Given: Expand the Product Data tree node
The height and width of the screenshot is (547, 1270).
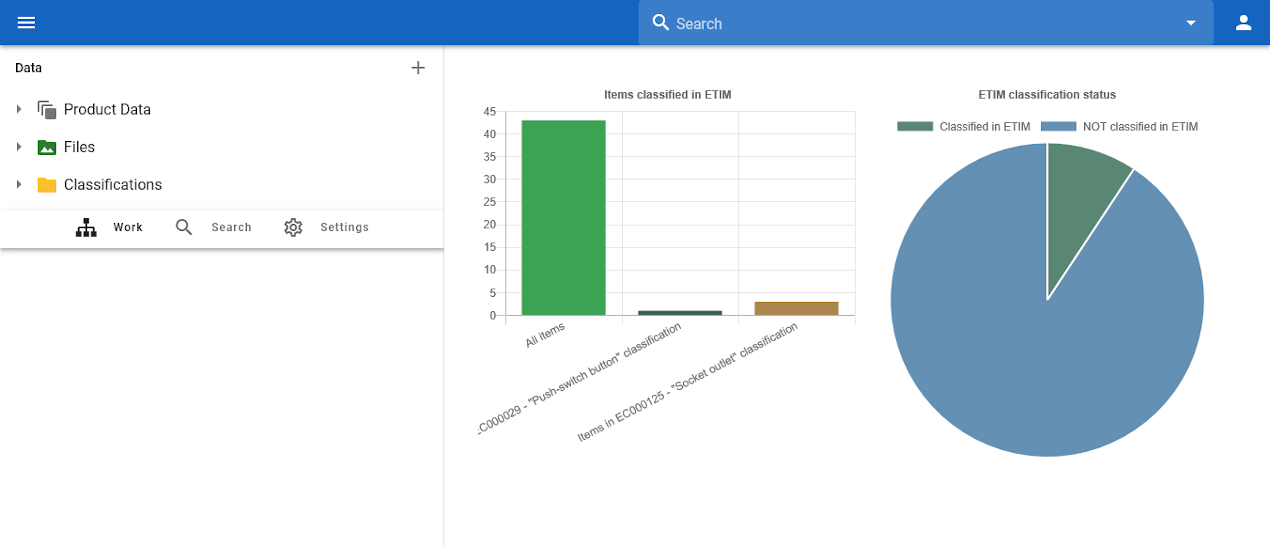Looking at the screenshot, I should [x=19, y=109].
